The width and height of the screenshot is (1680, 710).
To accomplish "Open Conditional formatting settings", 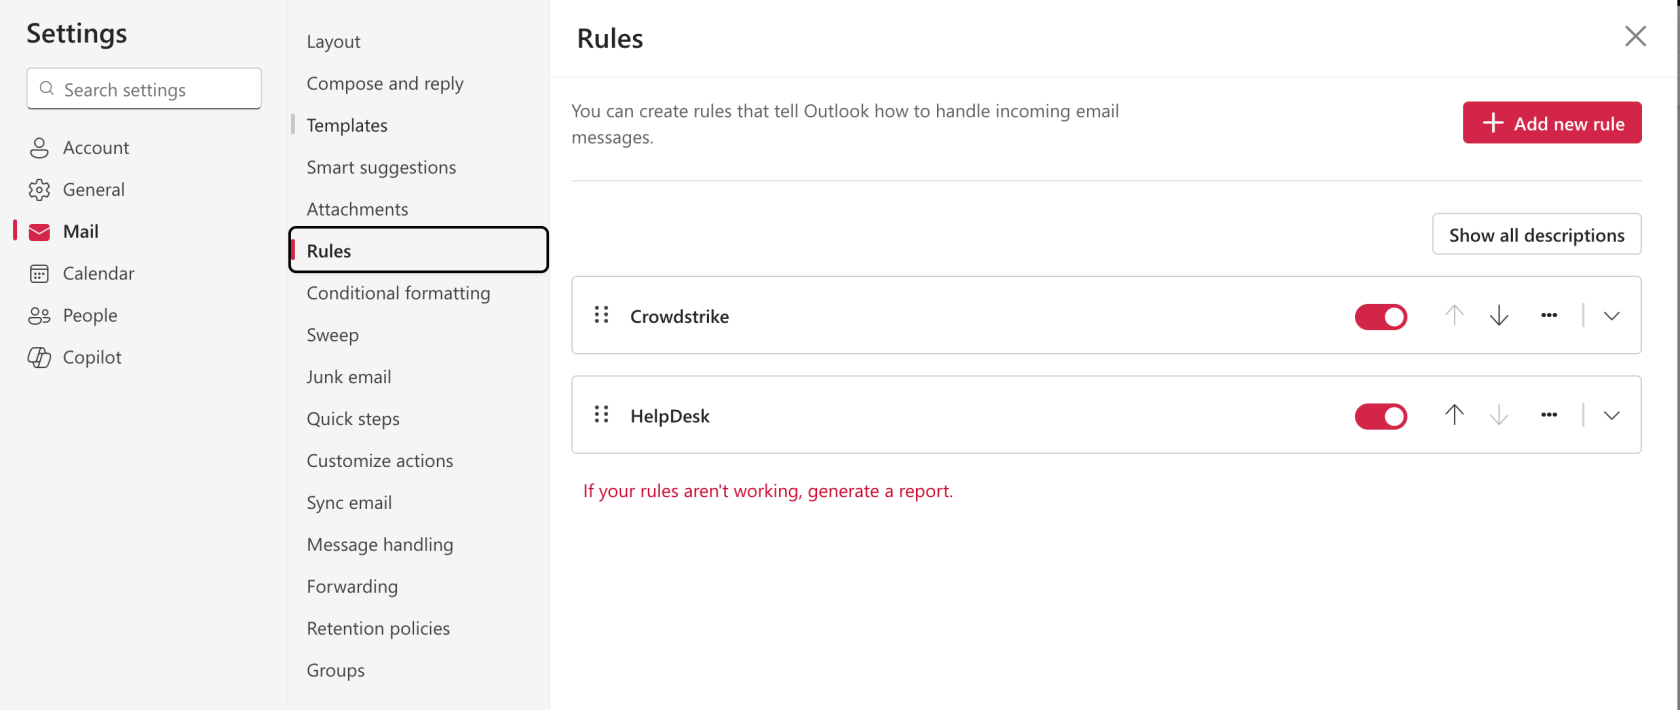I will click(398, 294).
